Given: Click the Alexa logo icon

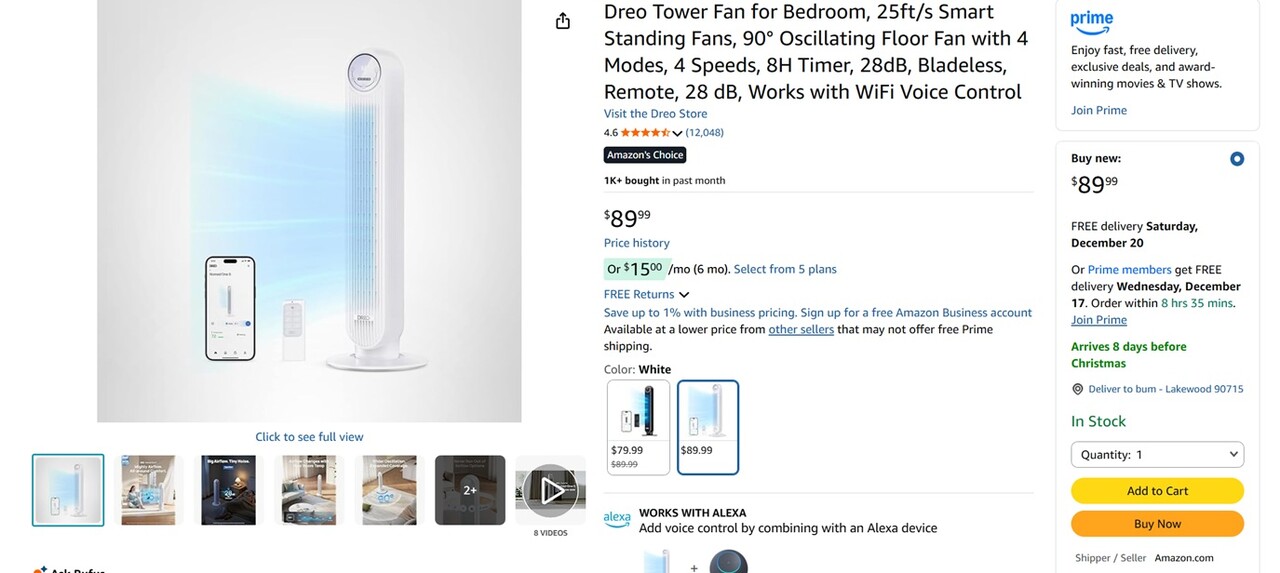Looking at the screenshot, I should click(x=617, y=519).
